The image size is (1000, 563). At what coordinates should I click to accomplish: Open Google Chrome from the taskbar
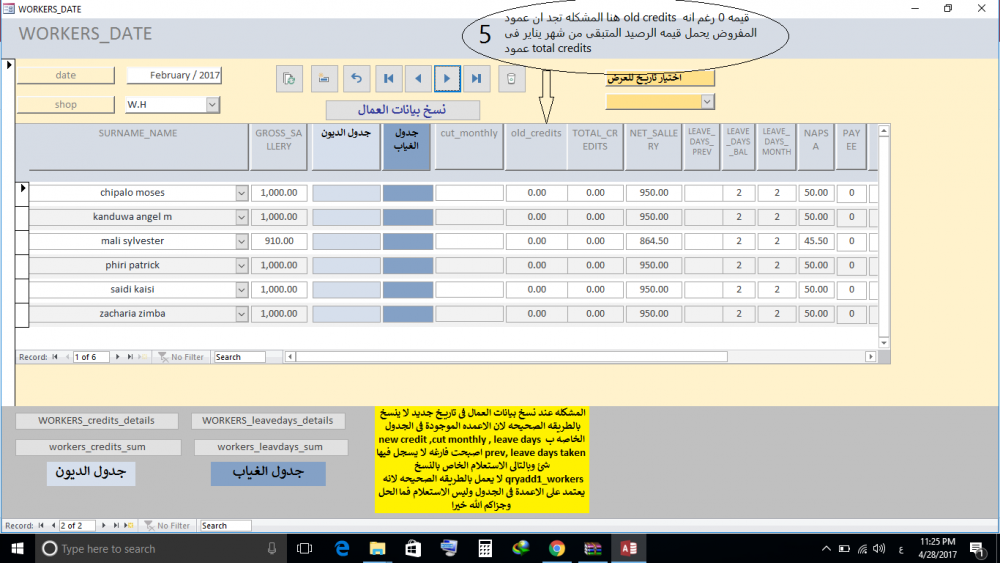click(x=557, y=548)
